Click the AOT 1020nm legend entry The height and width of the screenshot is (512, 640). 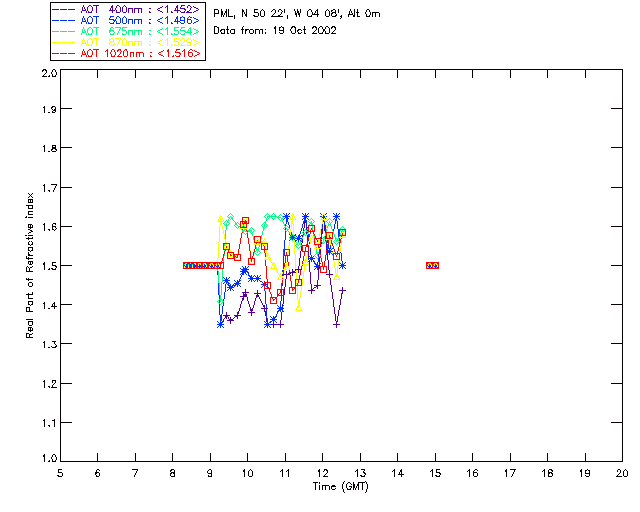(x=126, y=53)
